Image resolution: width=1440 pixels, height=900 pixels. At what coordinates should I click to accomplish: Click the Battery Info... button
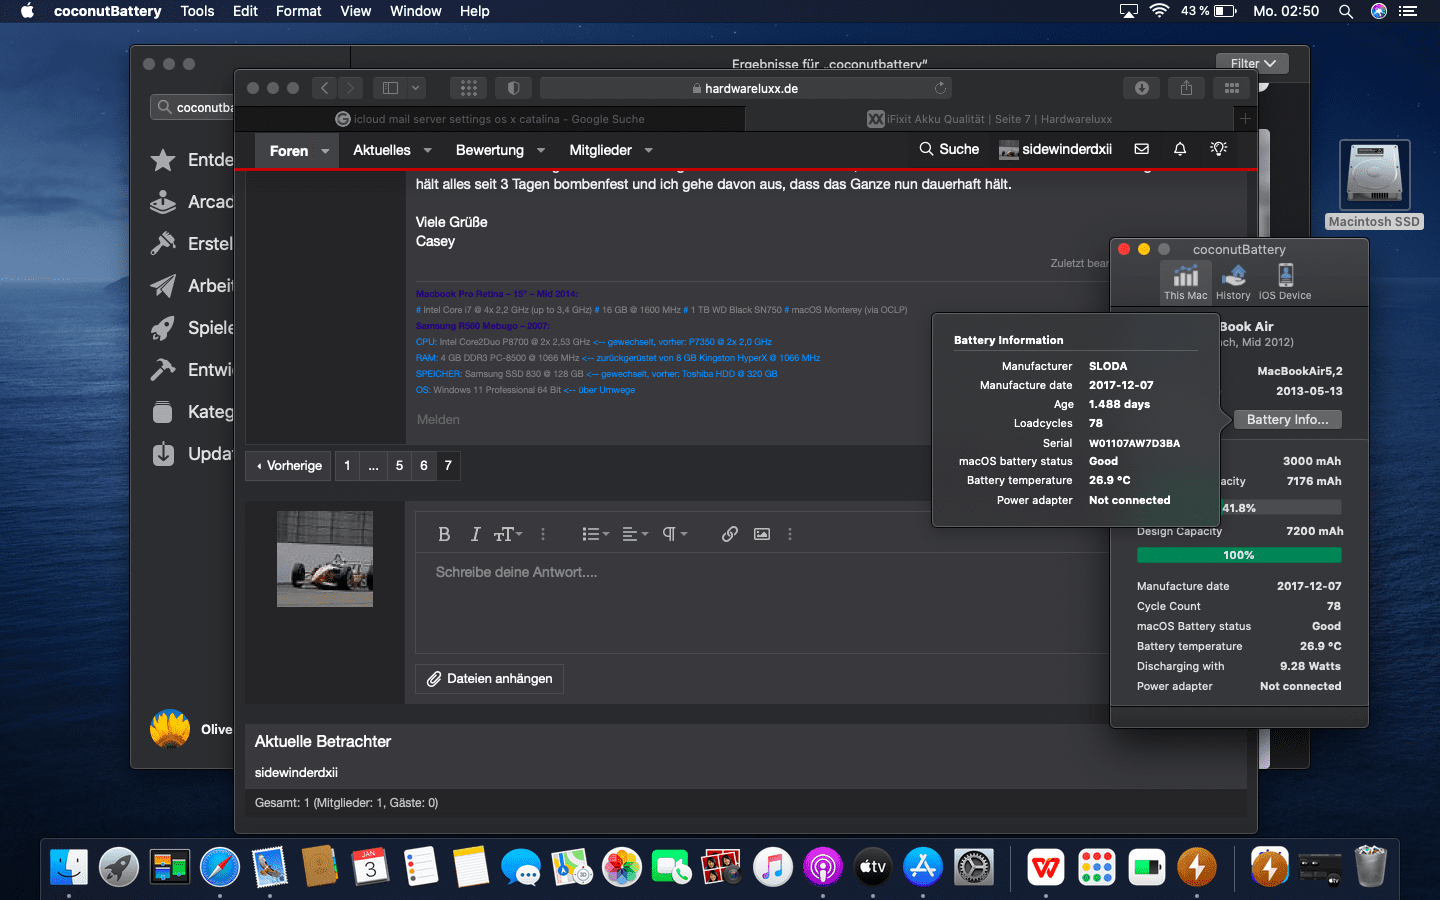click(x=1287, y=420)
